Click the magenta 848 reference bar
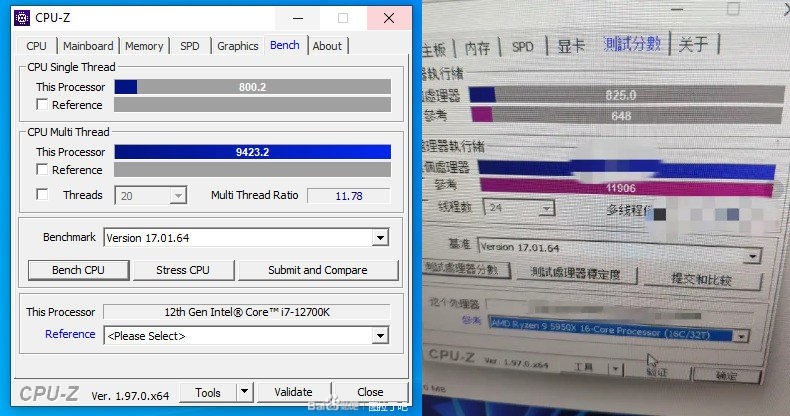The height and width of the screenshot is (416, 790). coord(626,115)
